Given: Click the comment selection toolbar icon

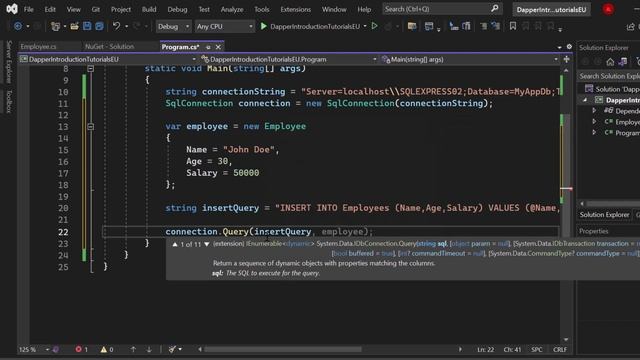Looking at the screenshot, I should coord(453,26).
